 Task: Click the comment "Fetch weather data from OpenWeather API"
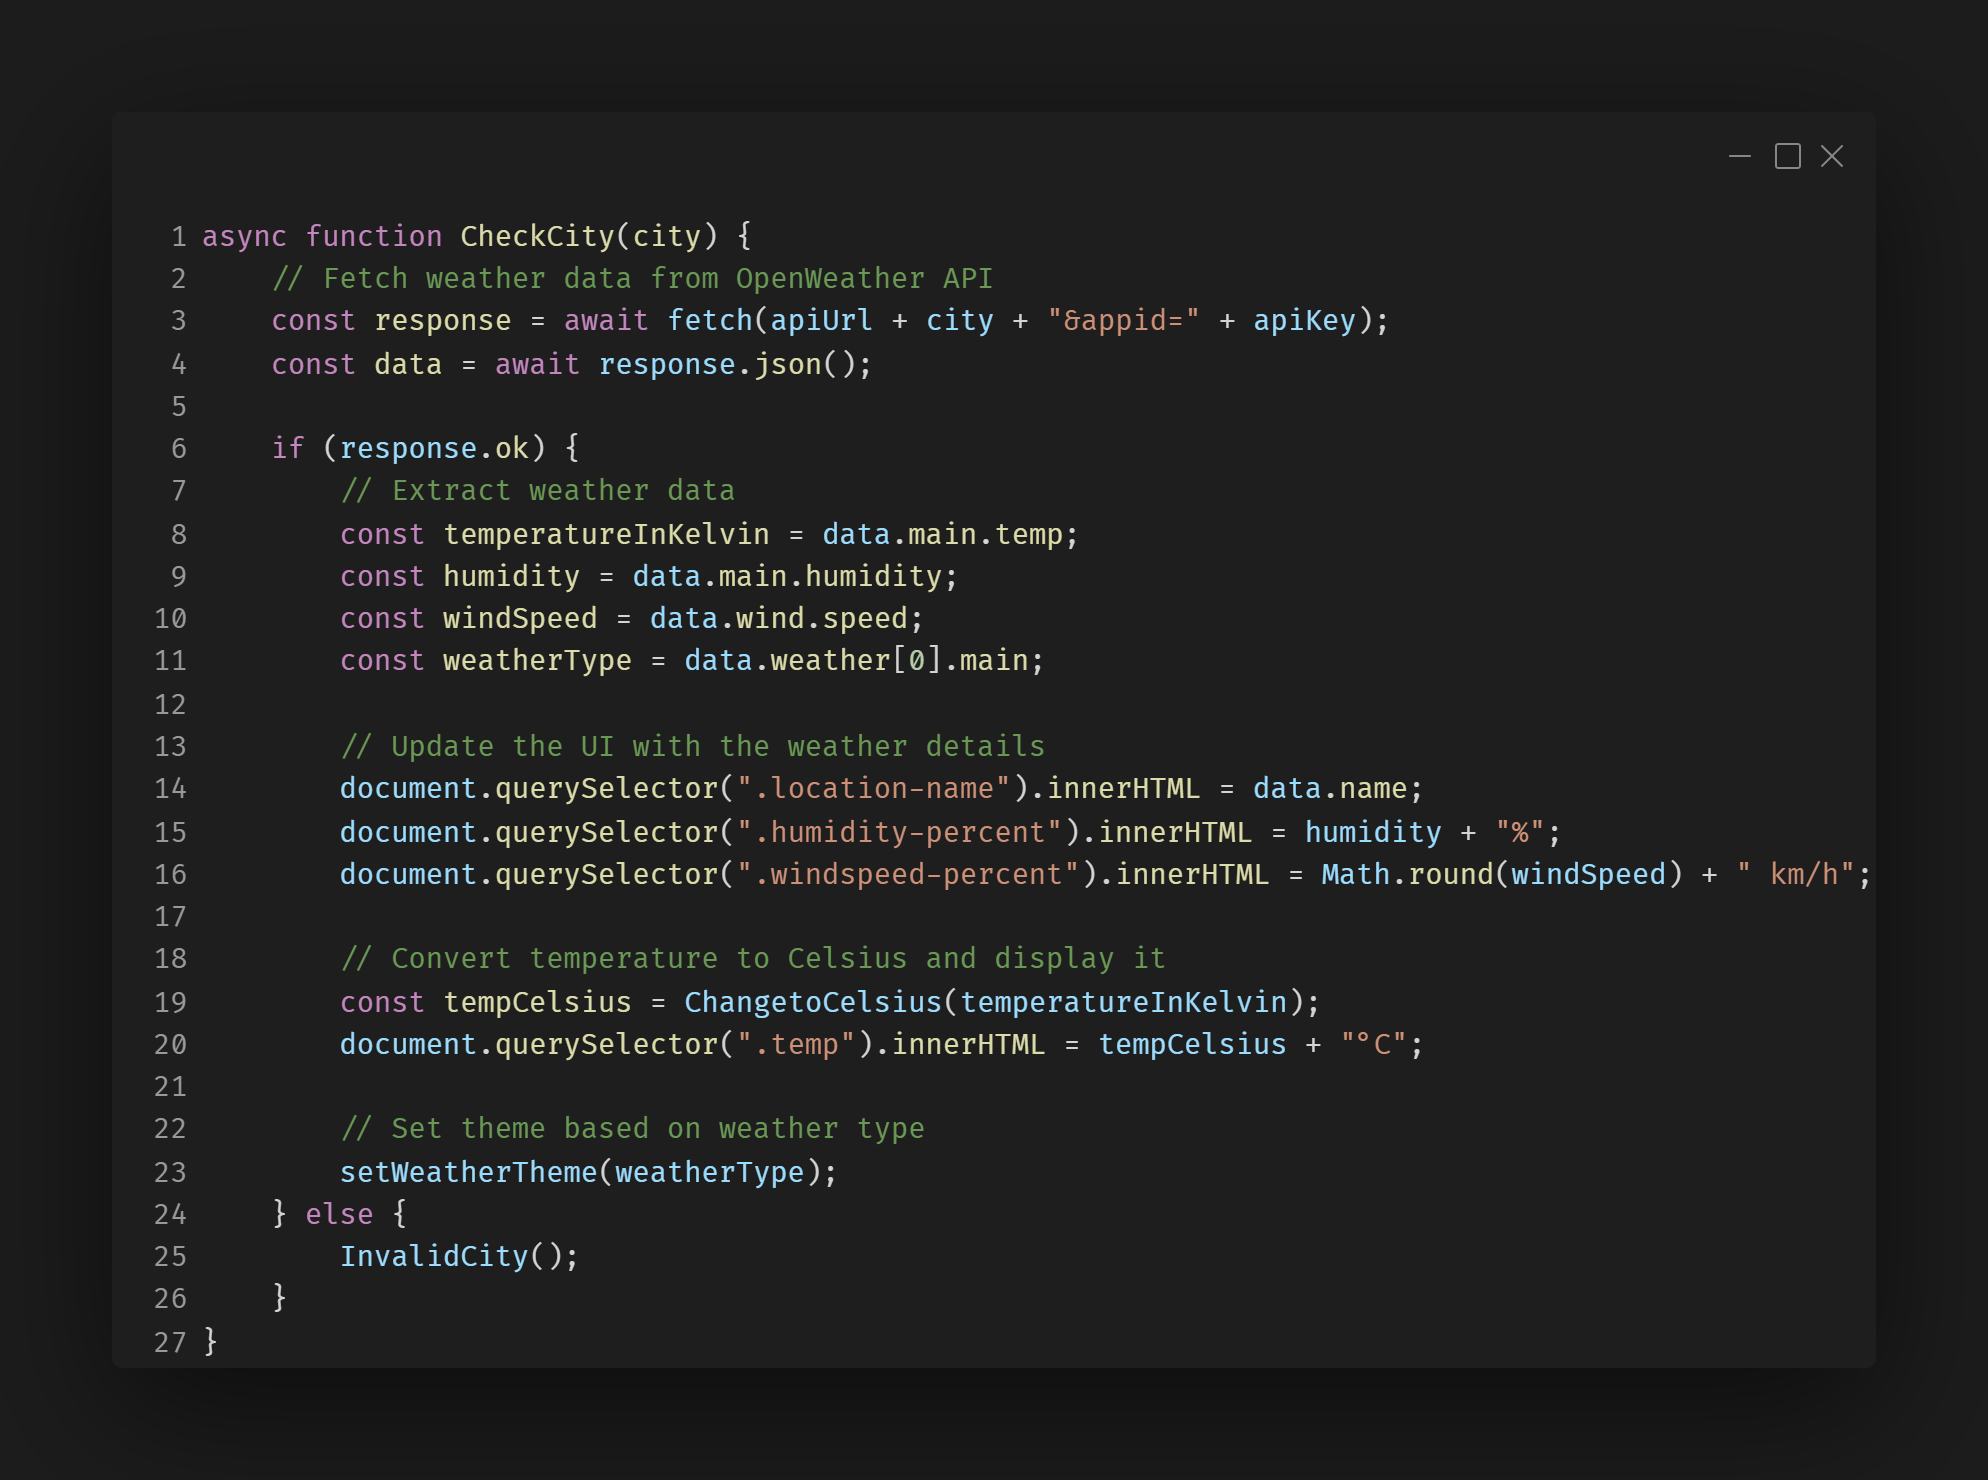[633, 278]
